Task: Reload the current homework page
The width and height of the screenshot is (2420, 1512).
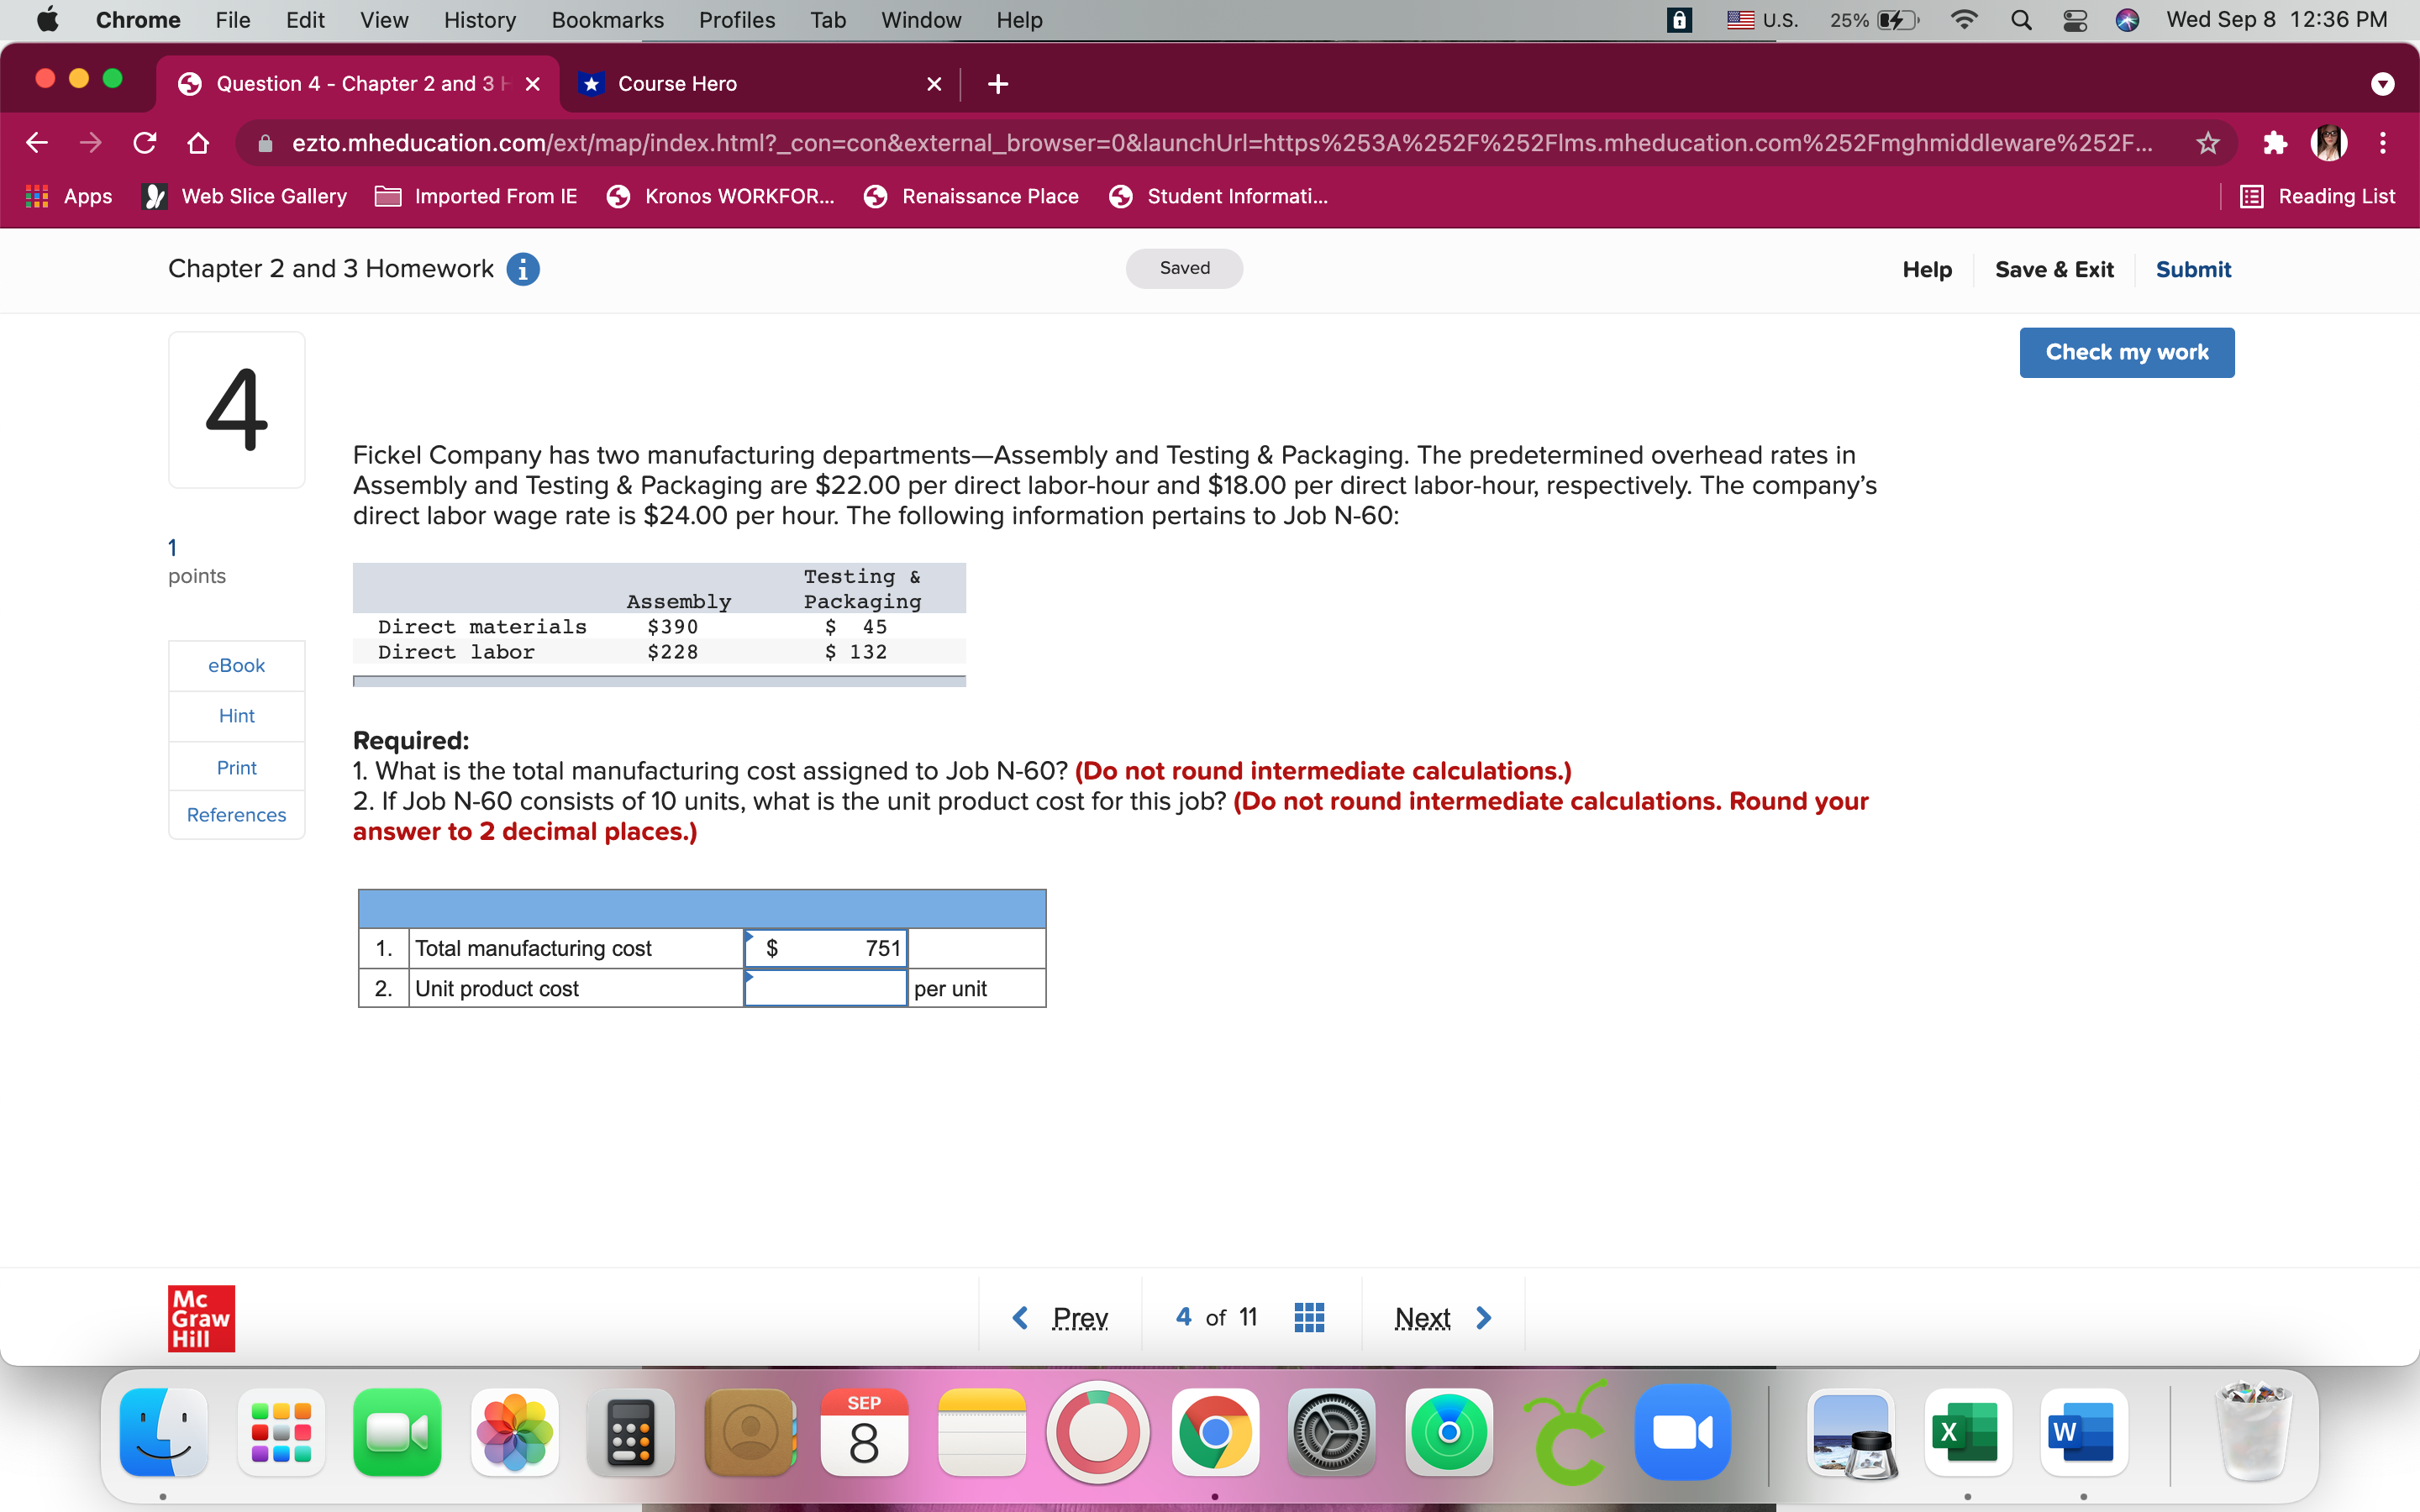Action: [144, 143]
